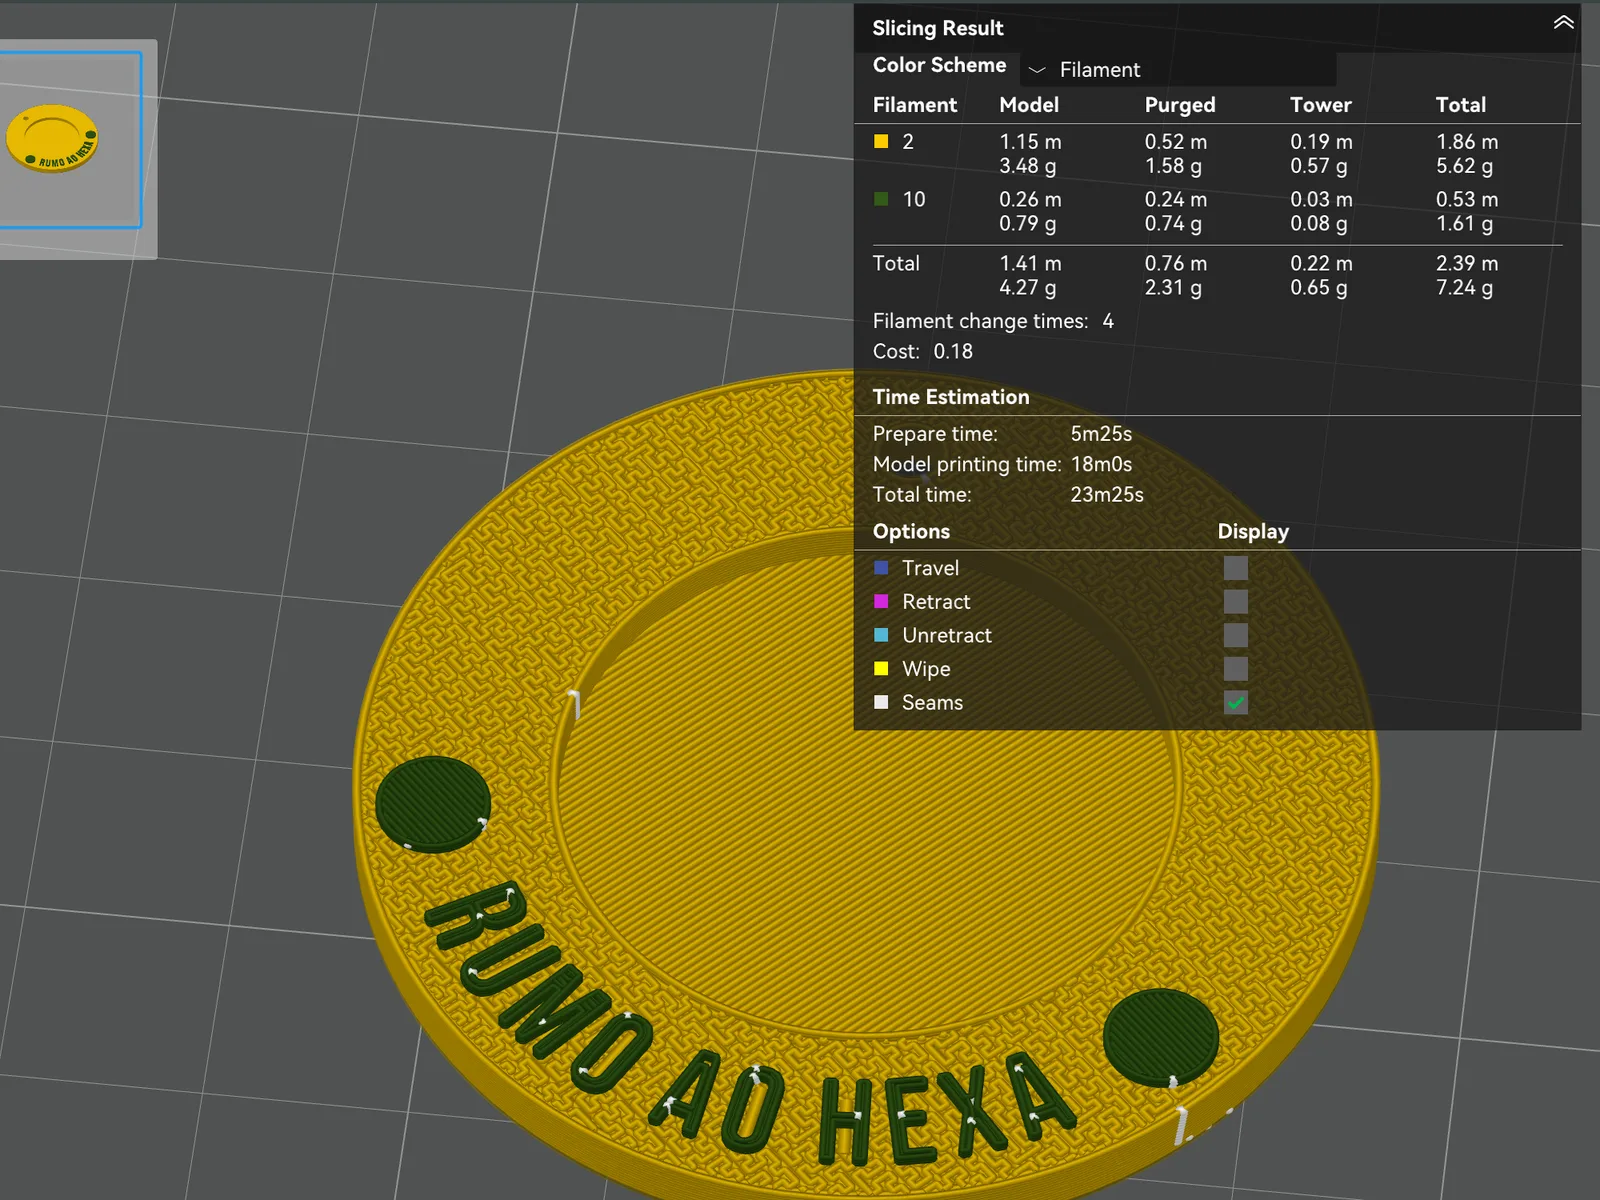Click the green filament 10 color swatch

[881, 199]
